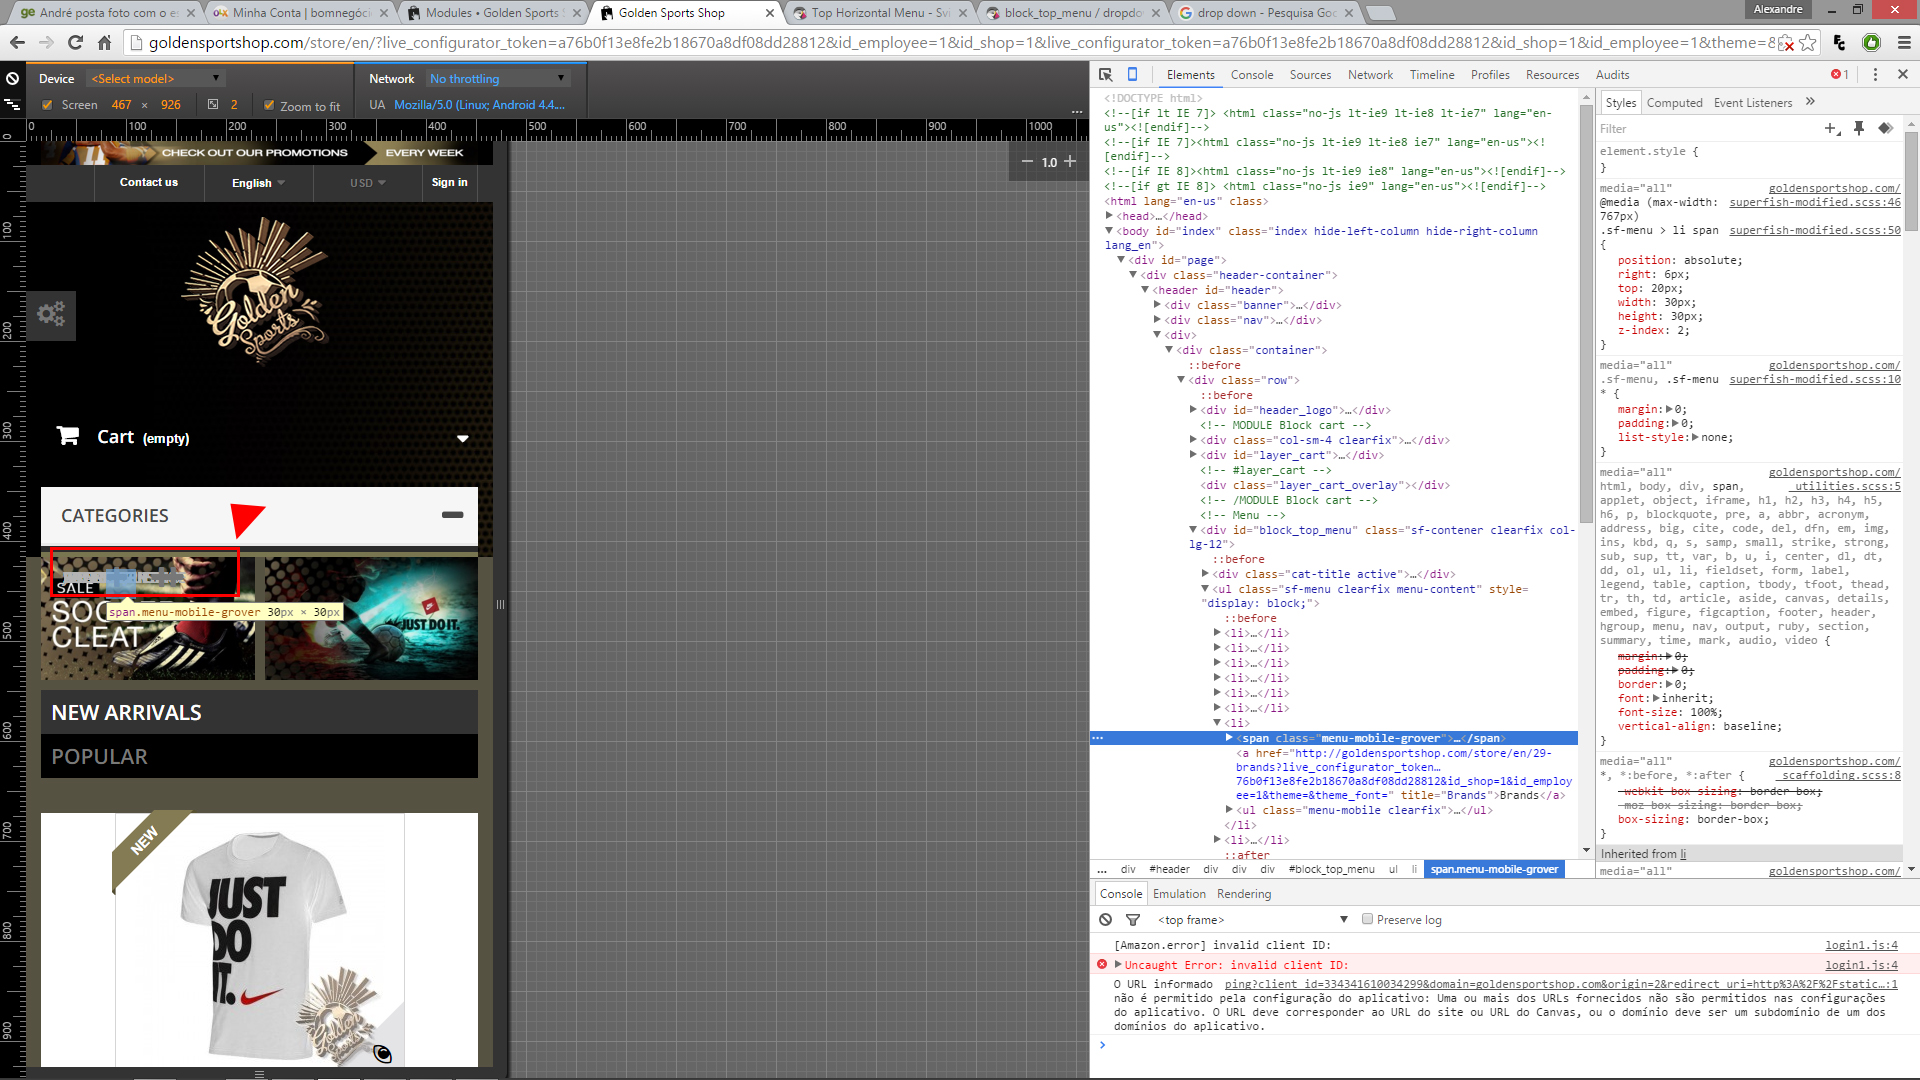1920x1080 pixels.
Task: Switch to the Sources panel tab
Action: click(x=1310, y=75)
